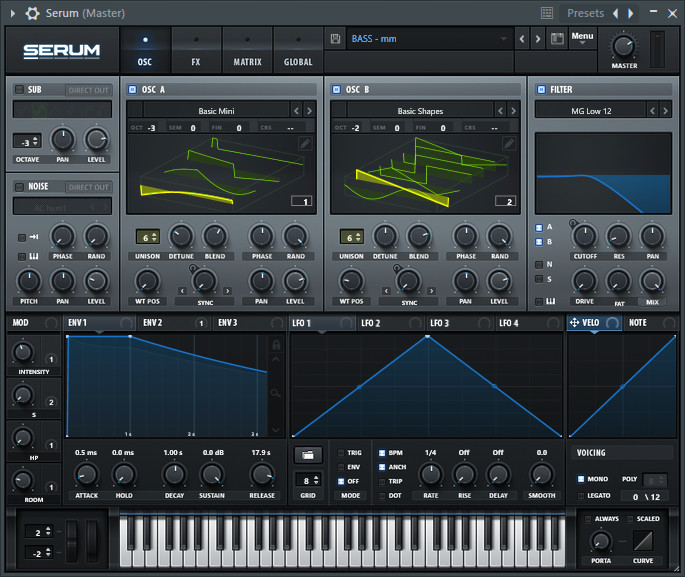Click the LFO grid value stepper
The height and width of the screenshot is (577, 685).
pyautogui.click(x=308, y=480)
